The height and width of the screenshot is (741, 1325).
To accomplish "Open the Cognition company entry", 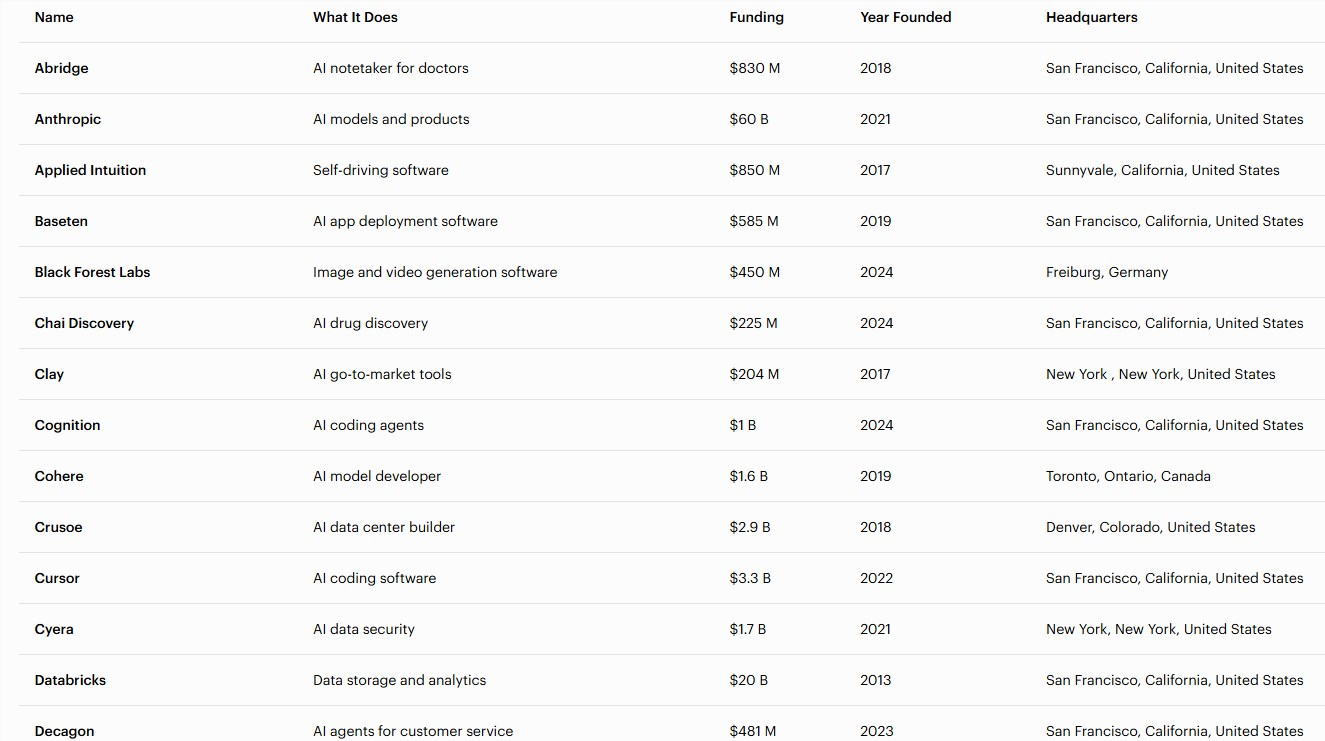I will click(67, 425).
